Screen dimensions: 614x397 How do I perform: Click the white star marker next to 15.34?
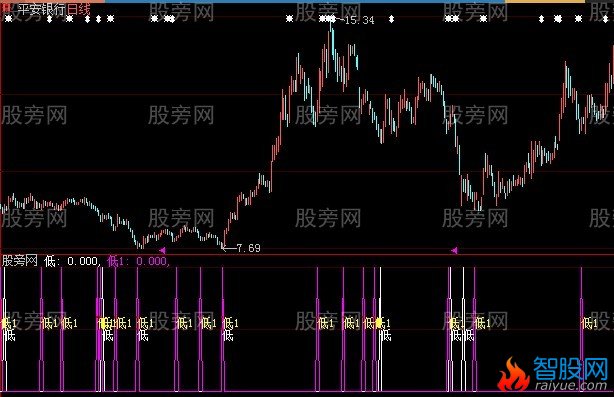pos(332,18)
